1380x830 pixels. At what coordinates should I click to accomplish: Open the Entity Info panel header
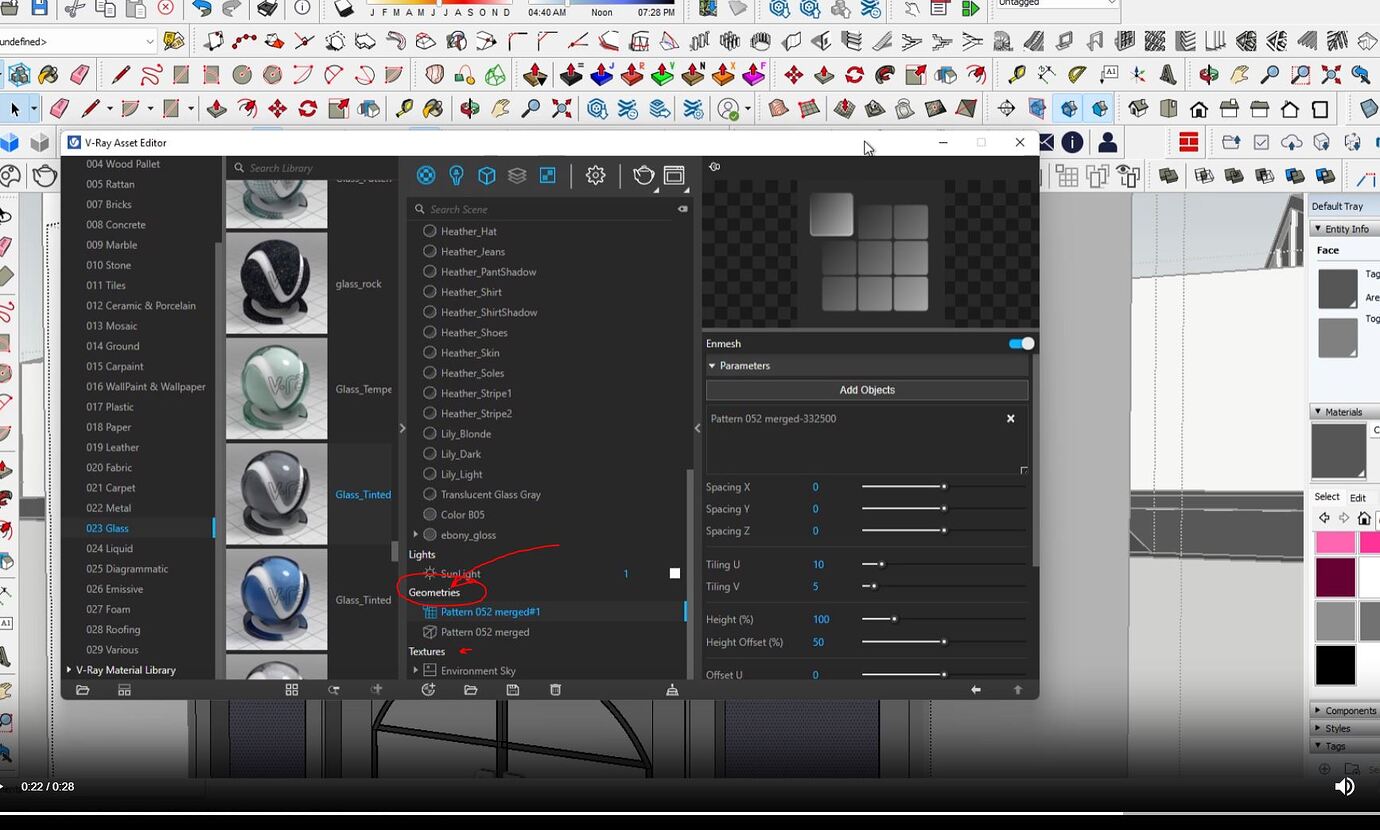point(1343,228)
